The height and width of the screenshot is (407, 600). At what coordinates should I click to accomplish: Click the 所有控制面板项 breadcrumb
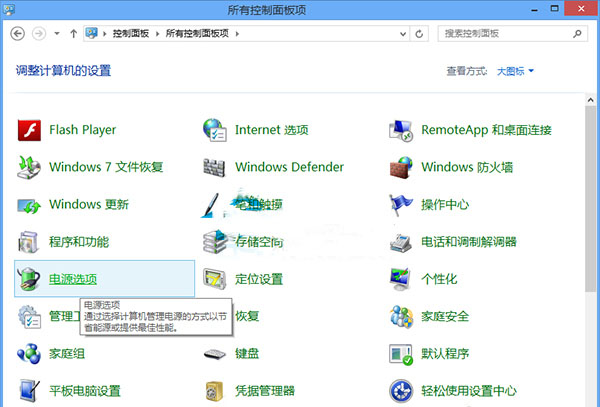tap(197, 34)
